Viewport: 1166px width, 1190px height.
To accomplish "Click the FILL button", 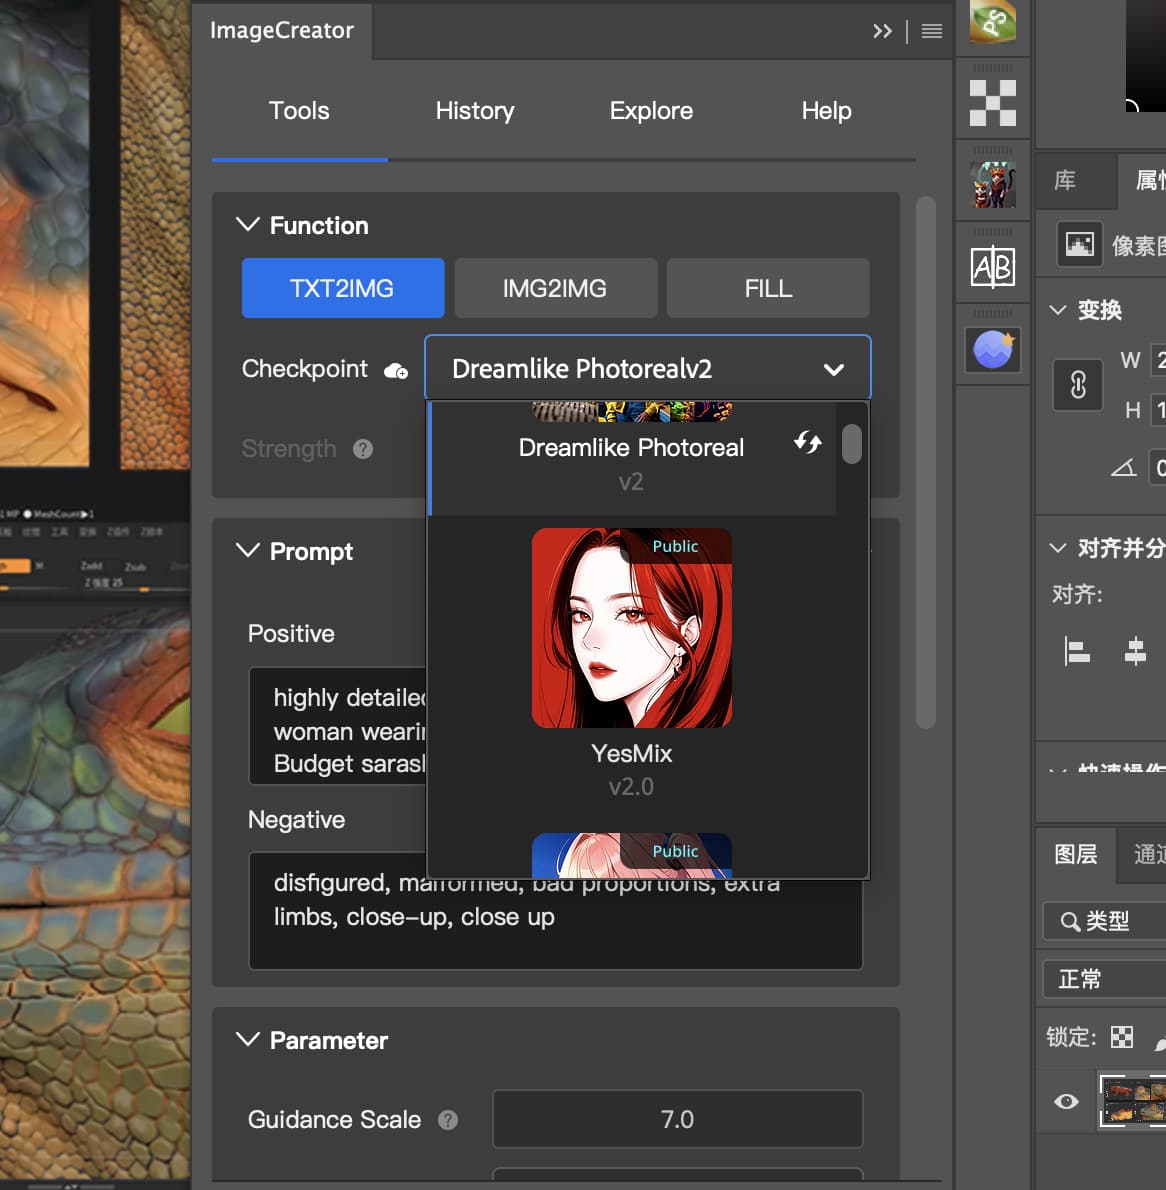I will (x=768, y=288).
